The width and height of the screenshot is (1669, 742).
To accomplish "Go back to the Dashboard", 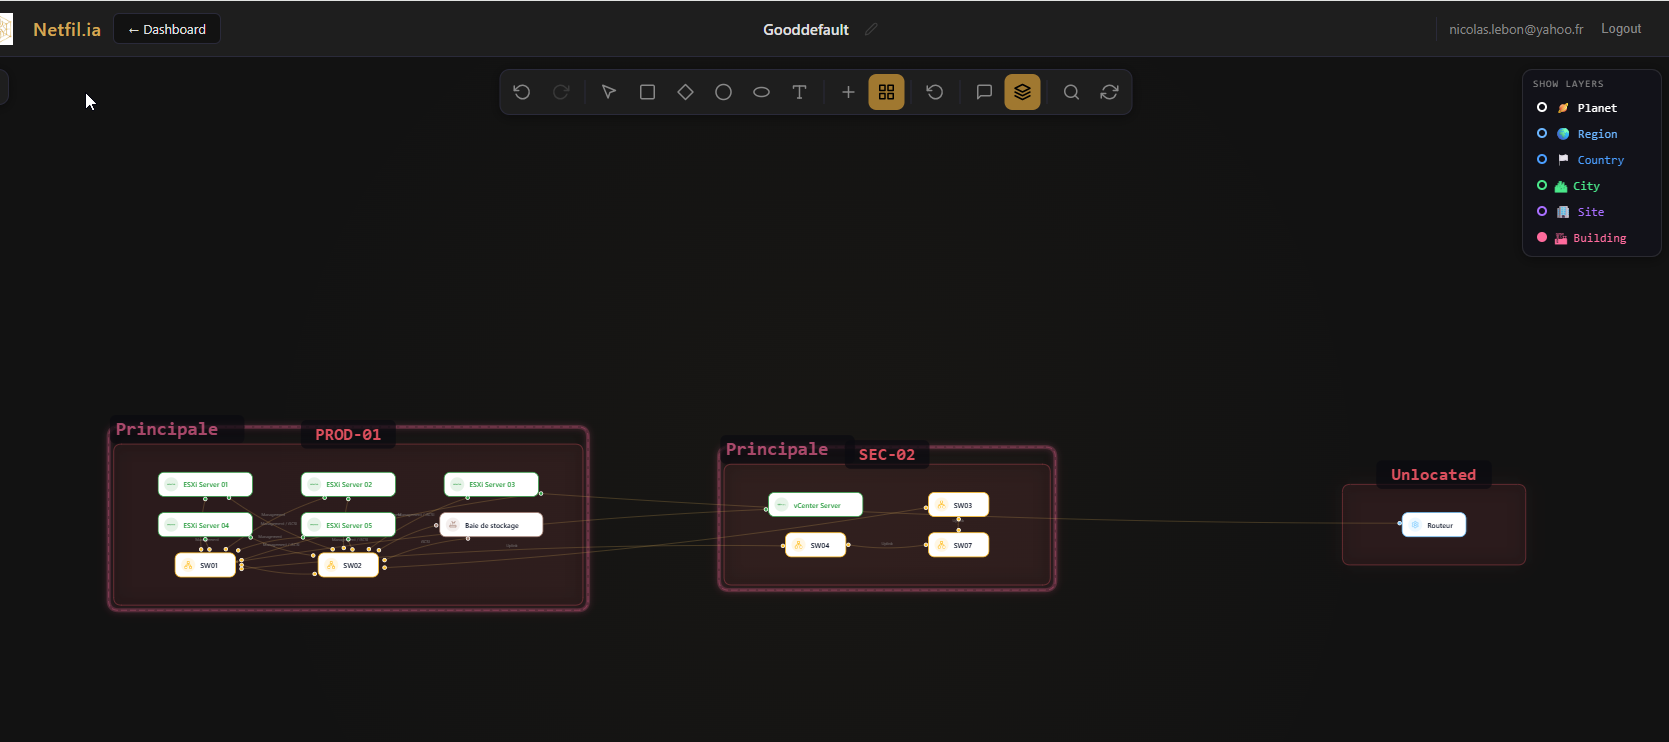I will pos(167,29).
